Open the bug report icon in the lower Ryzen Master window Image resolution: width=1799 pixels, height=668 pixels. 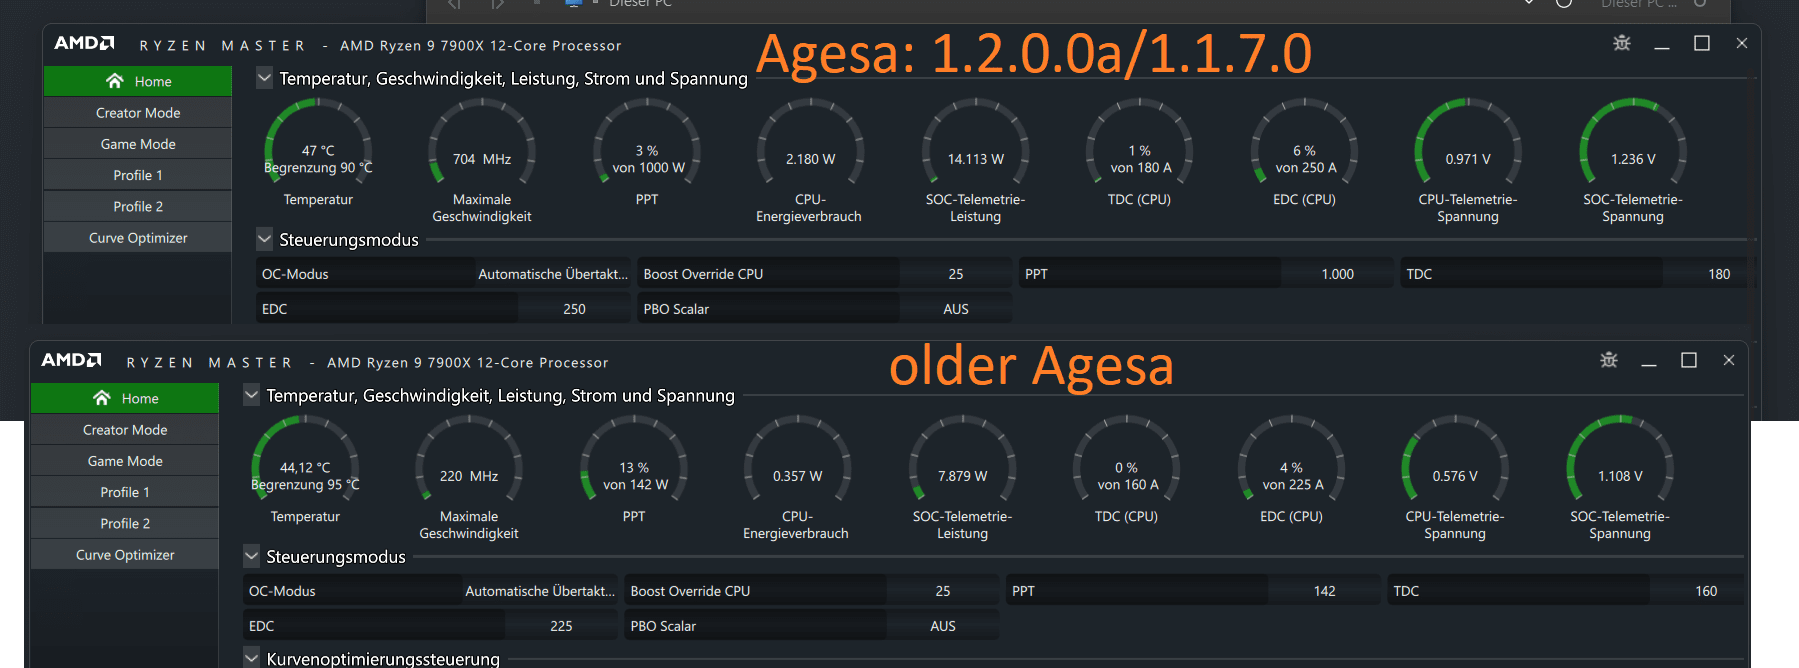(x=1609, y=360)
